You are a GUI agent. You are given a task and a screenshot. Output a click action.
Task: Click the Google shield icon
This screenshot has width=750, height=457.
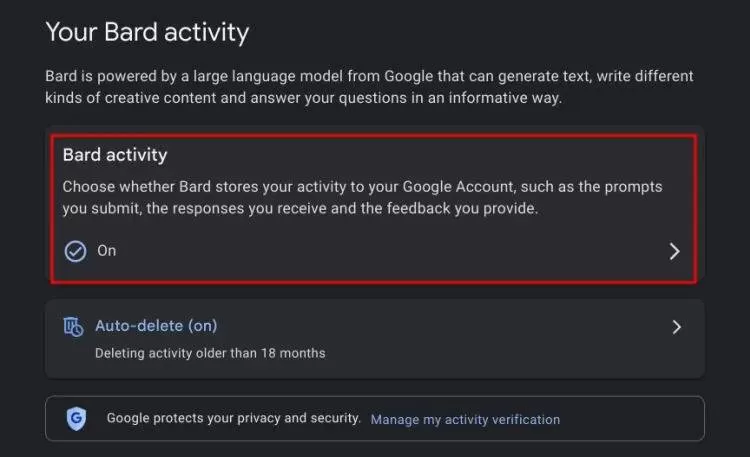(76, 419)
